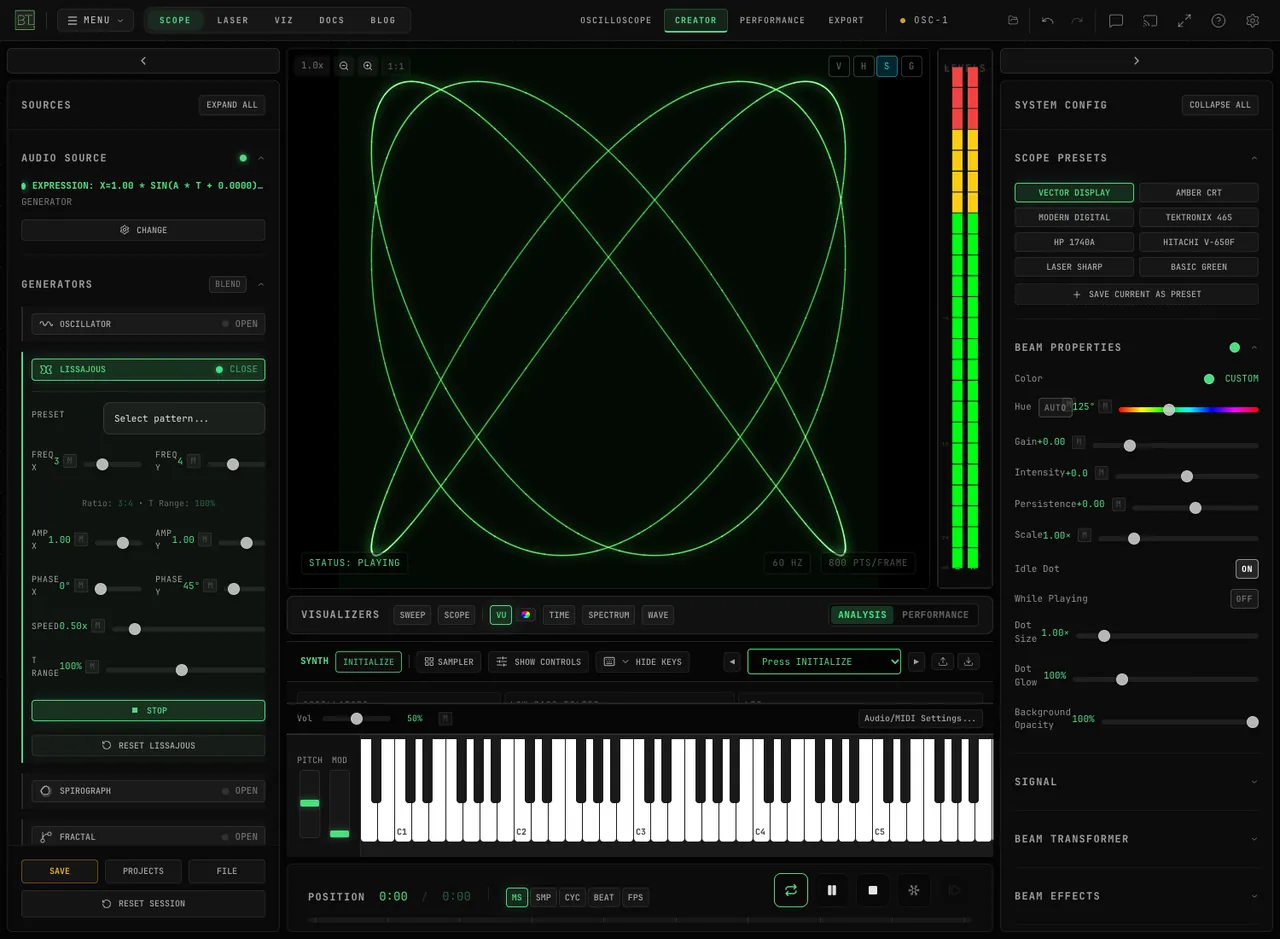The width and height of the screenshot is (1280, 939).
Task: Toggle the V display mode button
Action: click(839, 67)
